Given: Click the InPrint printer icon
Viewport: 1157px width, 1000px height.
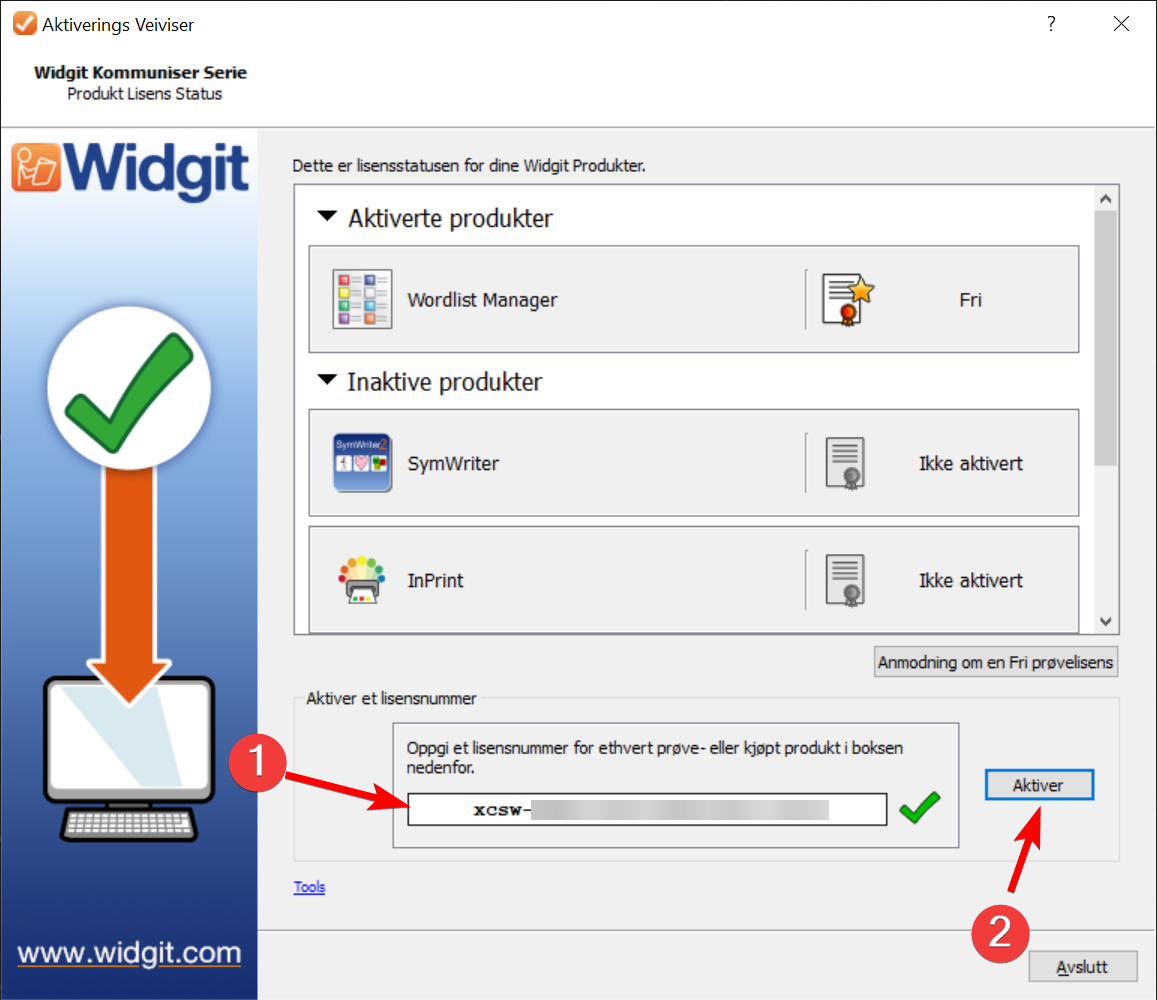Looking at the screenshot, I should (x=362, y=580).
